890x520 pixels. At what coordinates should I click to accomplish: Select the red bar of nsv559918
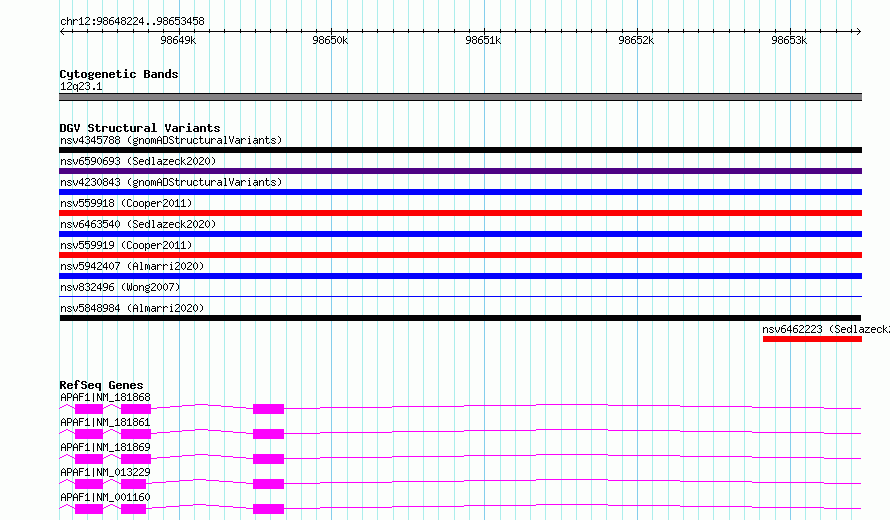pos(460,213)
